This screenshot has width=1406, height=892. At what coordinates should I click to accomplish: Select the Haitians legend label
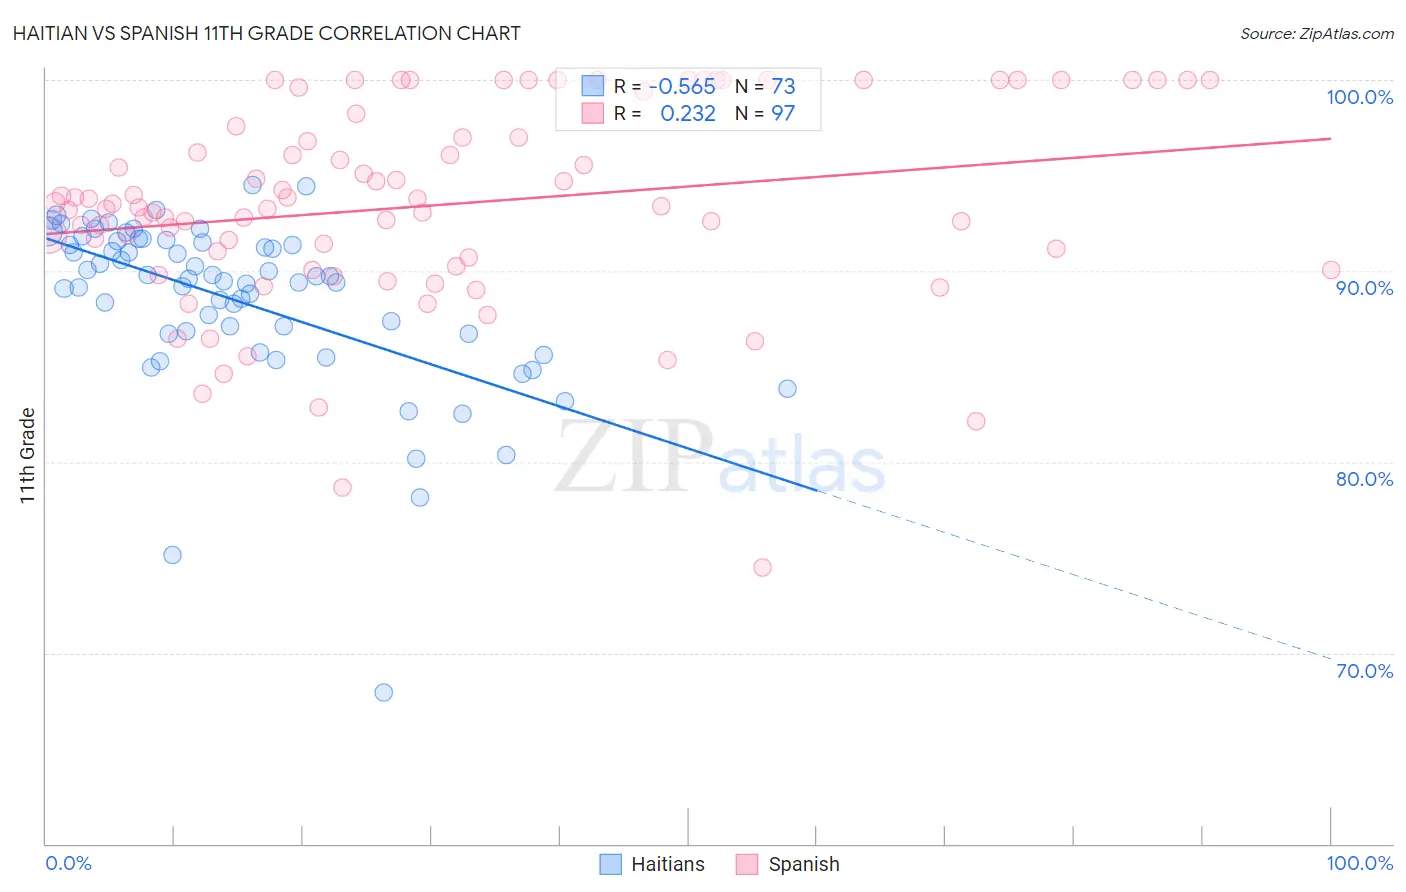[x=668, y=864]
